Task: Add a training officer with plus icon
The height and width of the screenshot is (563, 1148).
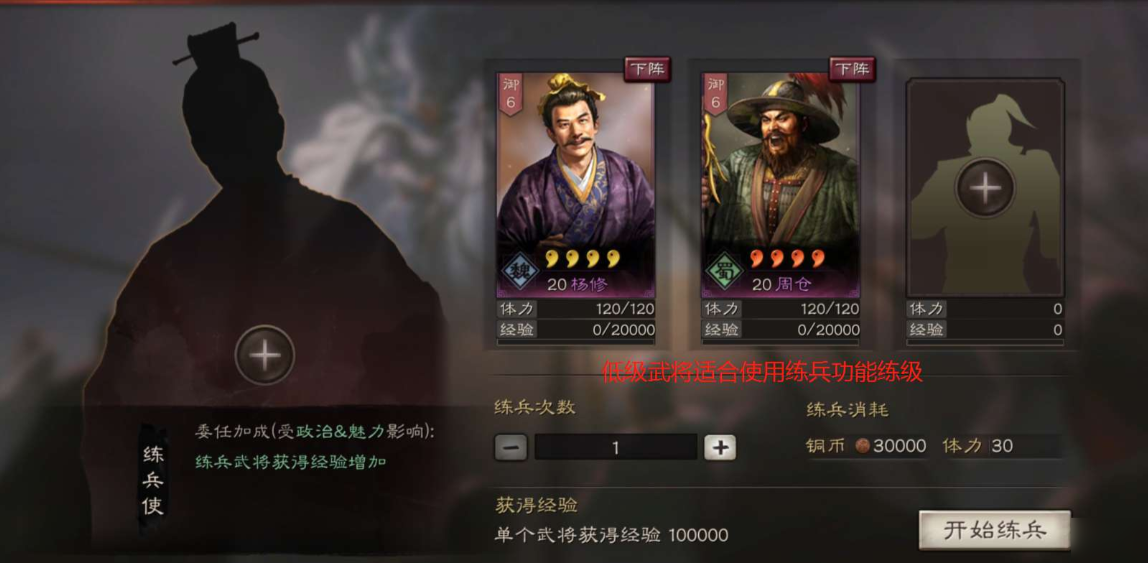Action: pos(264,355)
